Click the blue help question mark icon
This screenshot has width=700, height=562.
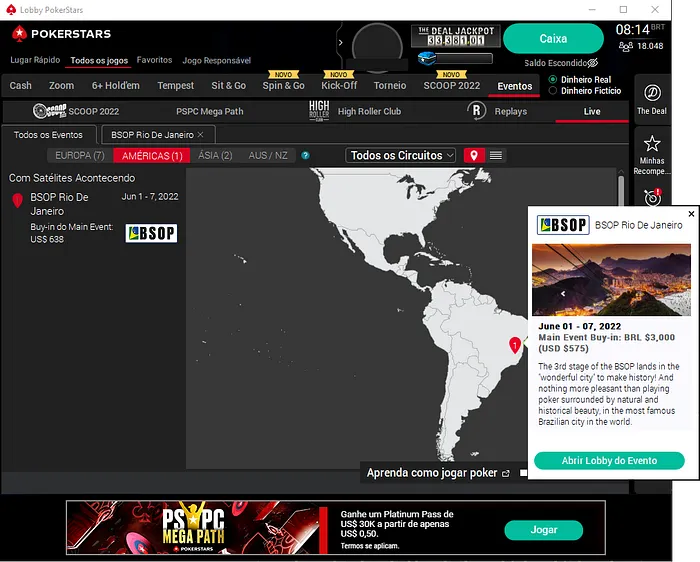tap(305, 155)
